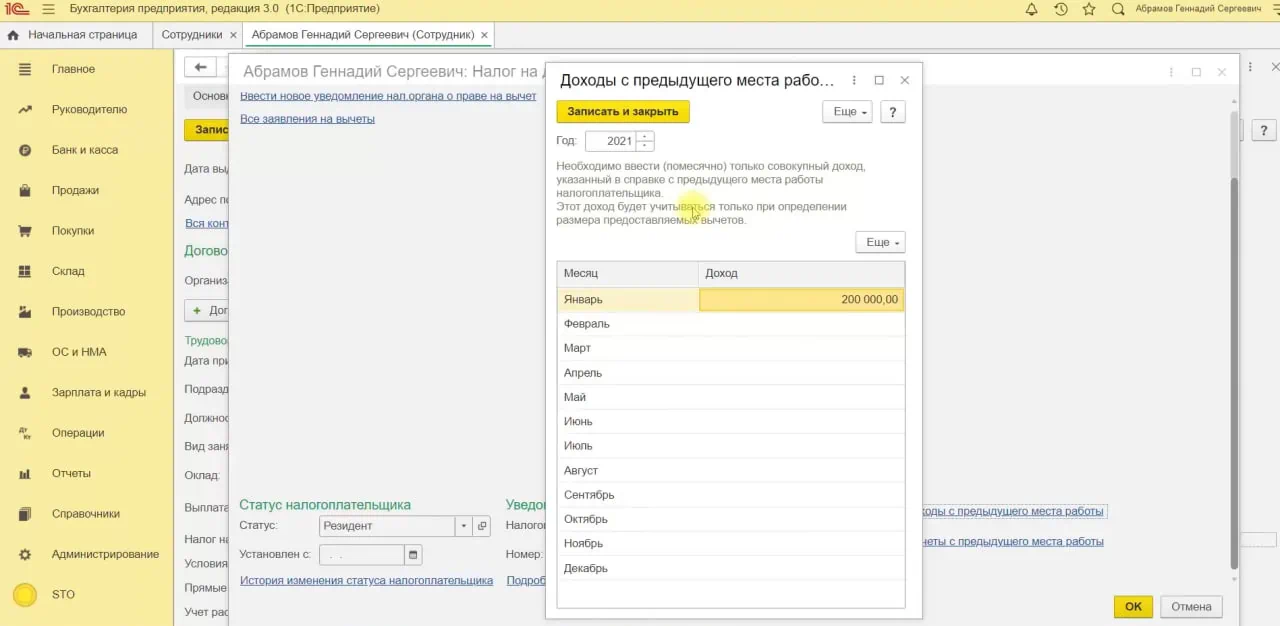
Task: Open История изменения статуса налогоплательщика link
Action: click(x=366, y=580)
